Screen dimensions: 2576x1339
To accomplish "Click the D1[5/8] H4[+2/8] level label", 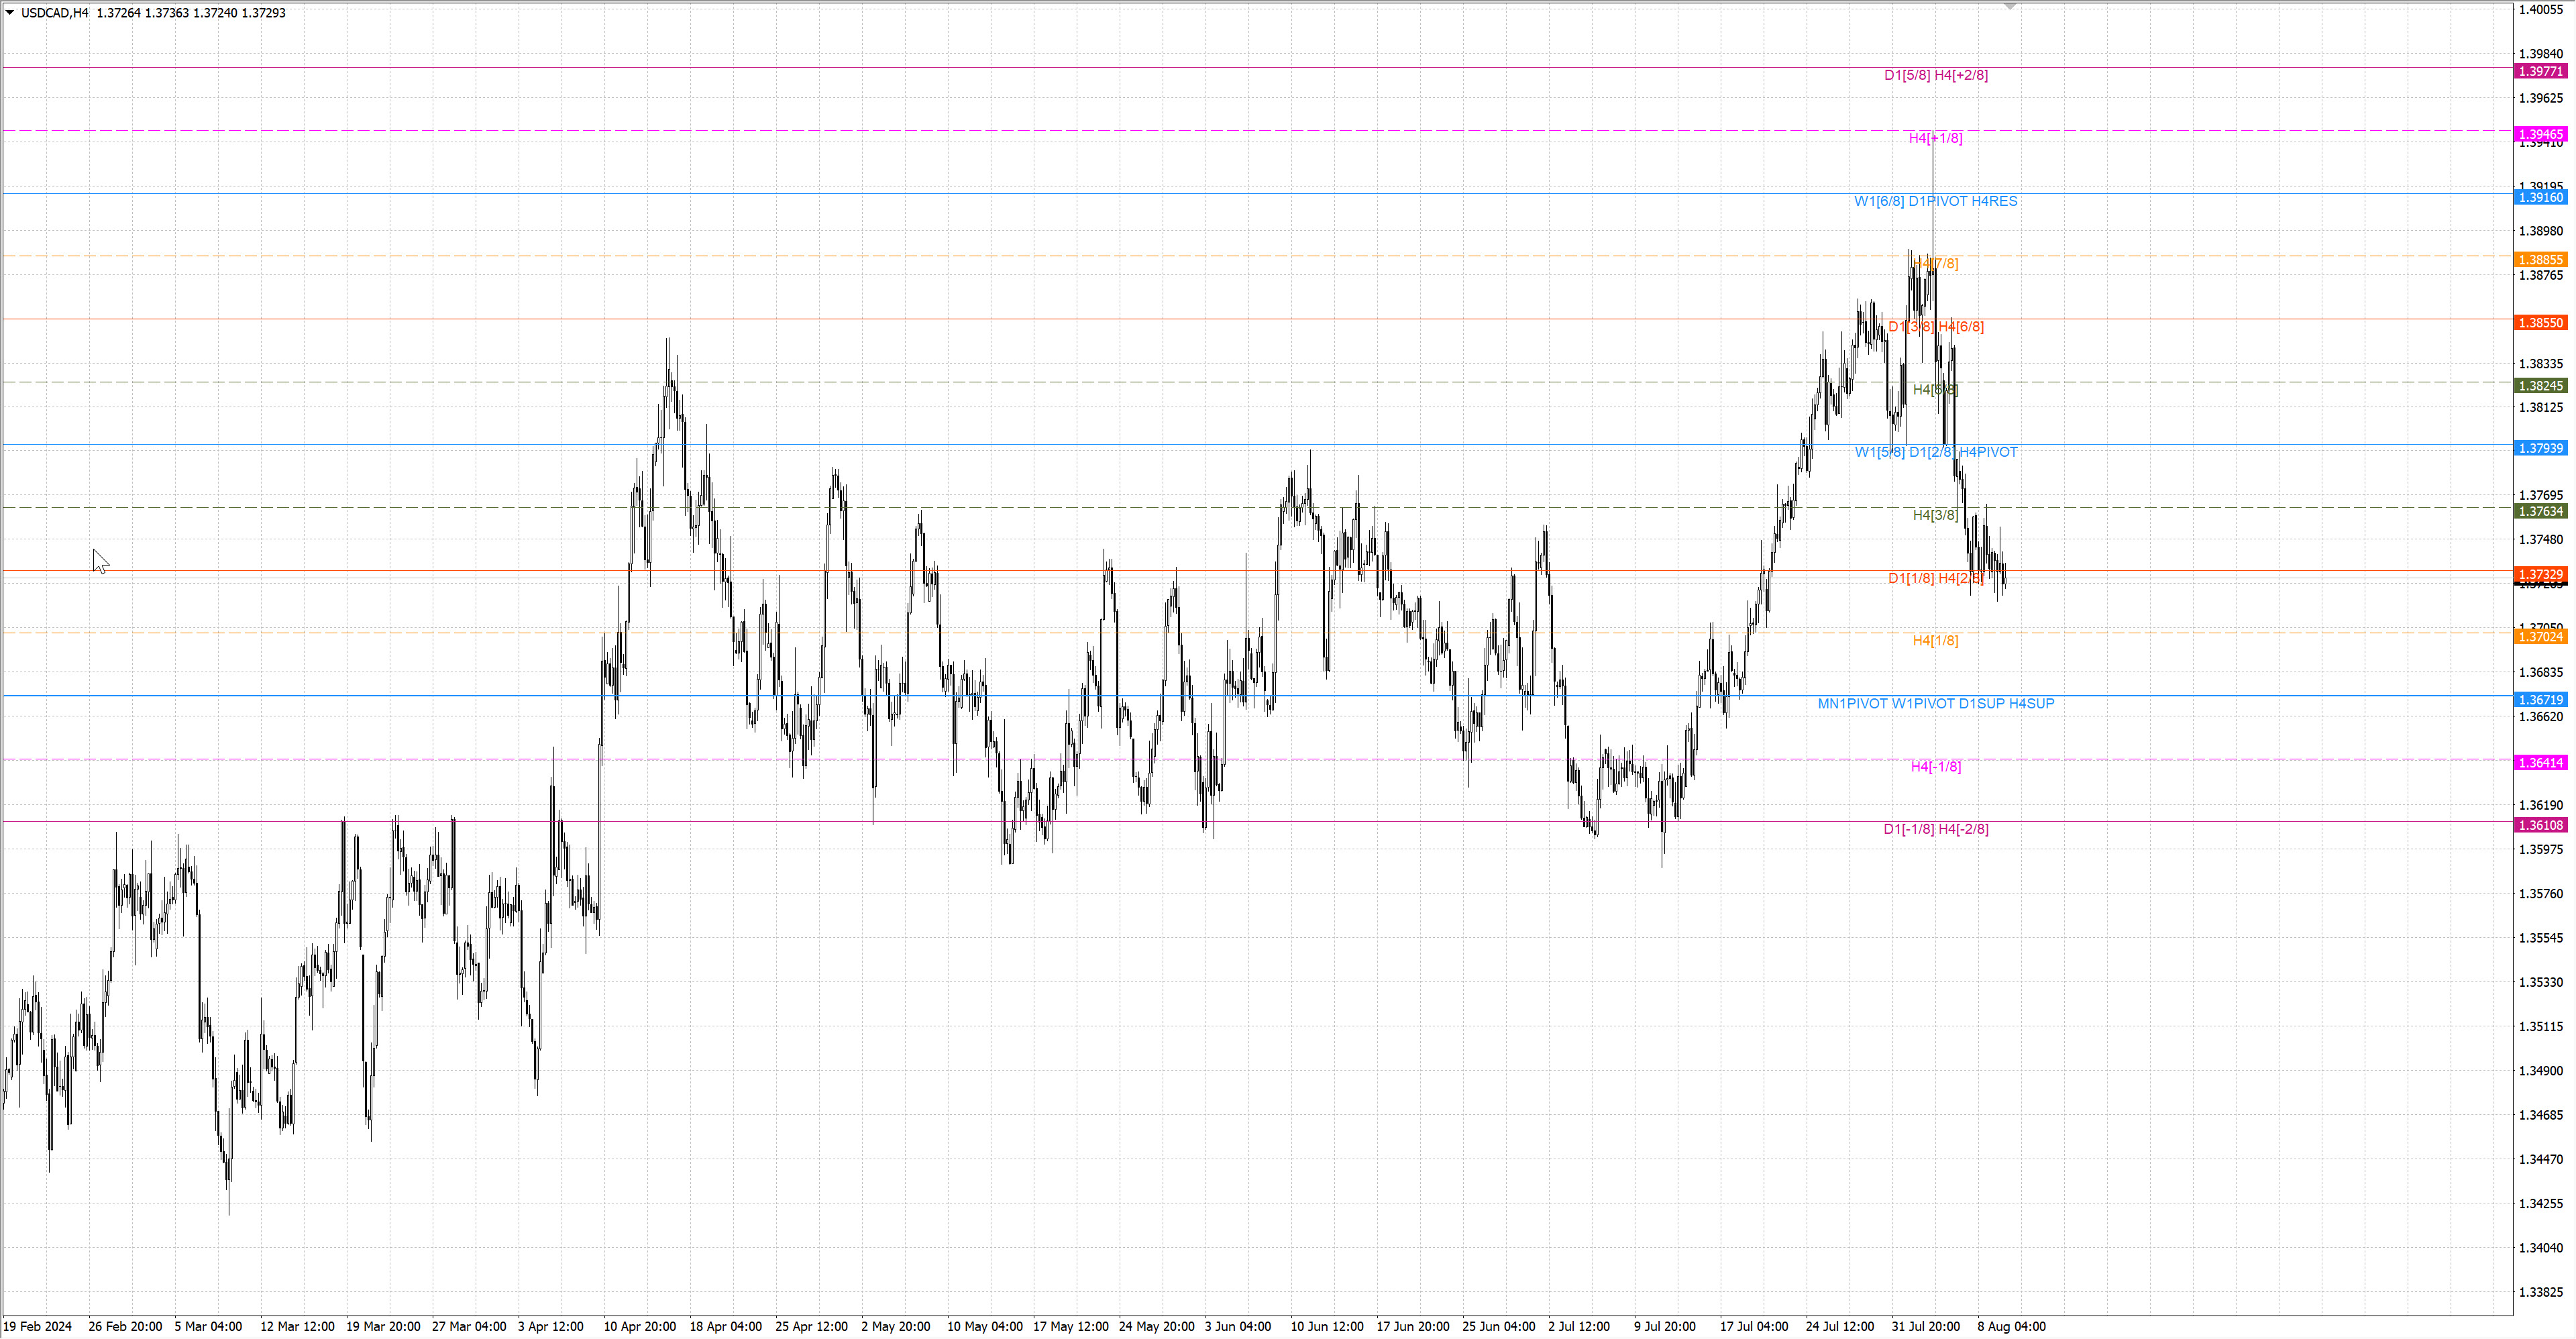I will click(x=1935, y=76).
